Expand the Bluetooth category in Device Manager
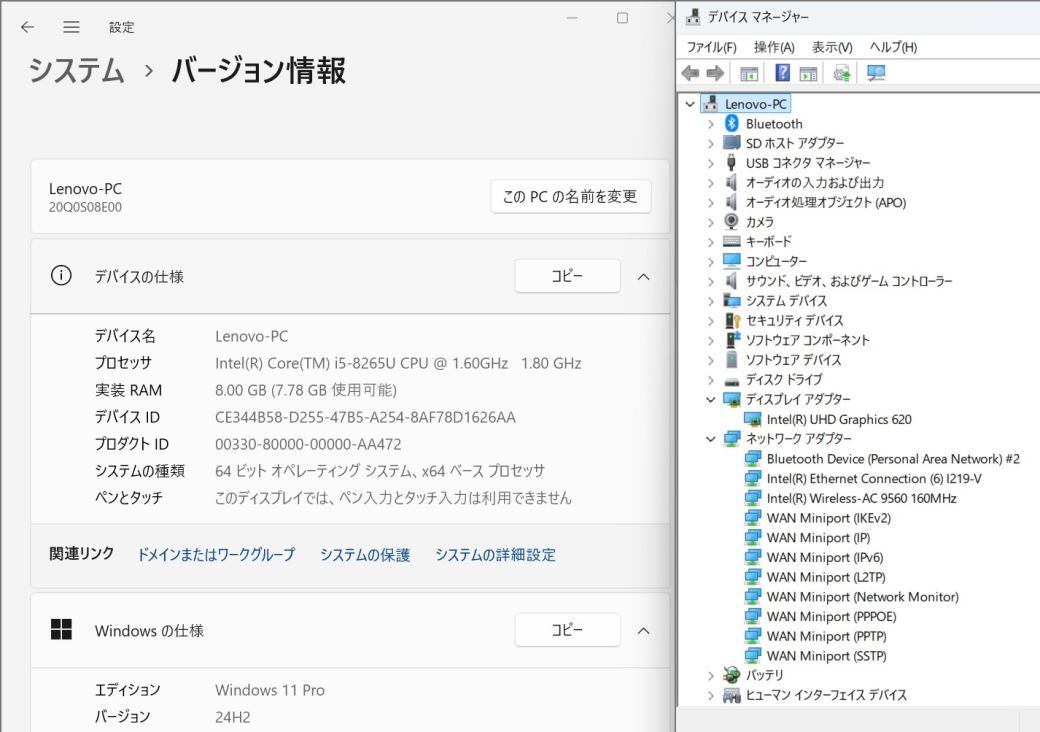The image size is (1040, 732). pos(711,123)
